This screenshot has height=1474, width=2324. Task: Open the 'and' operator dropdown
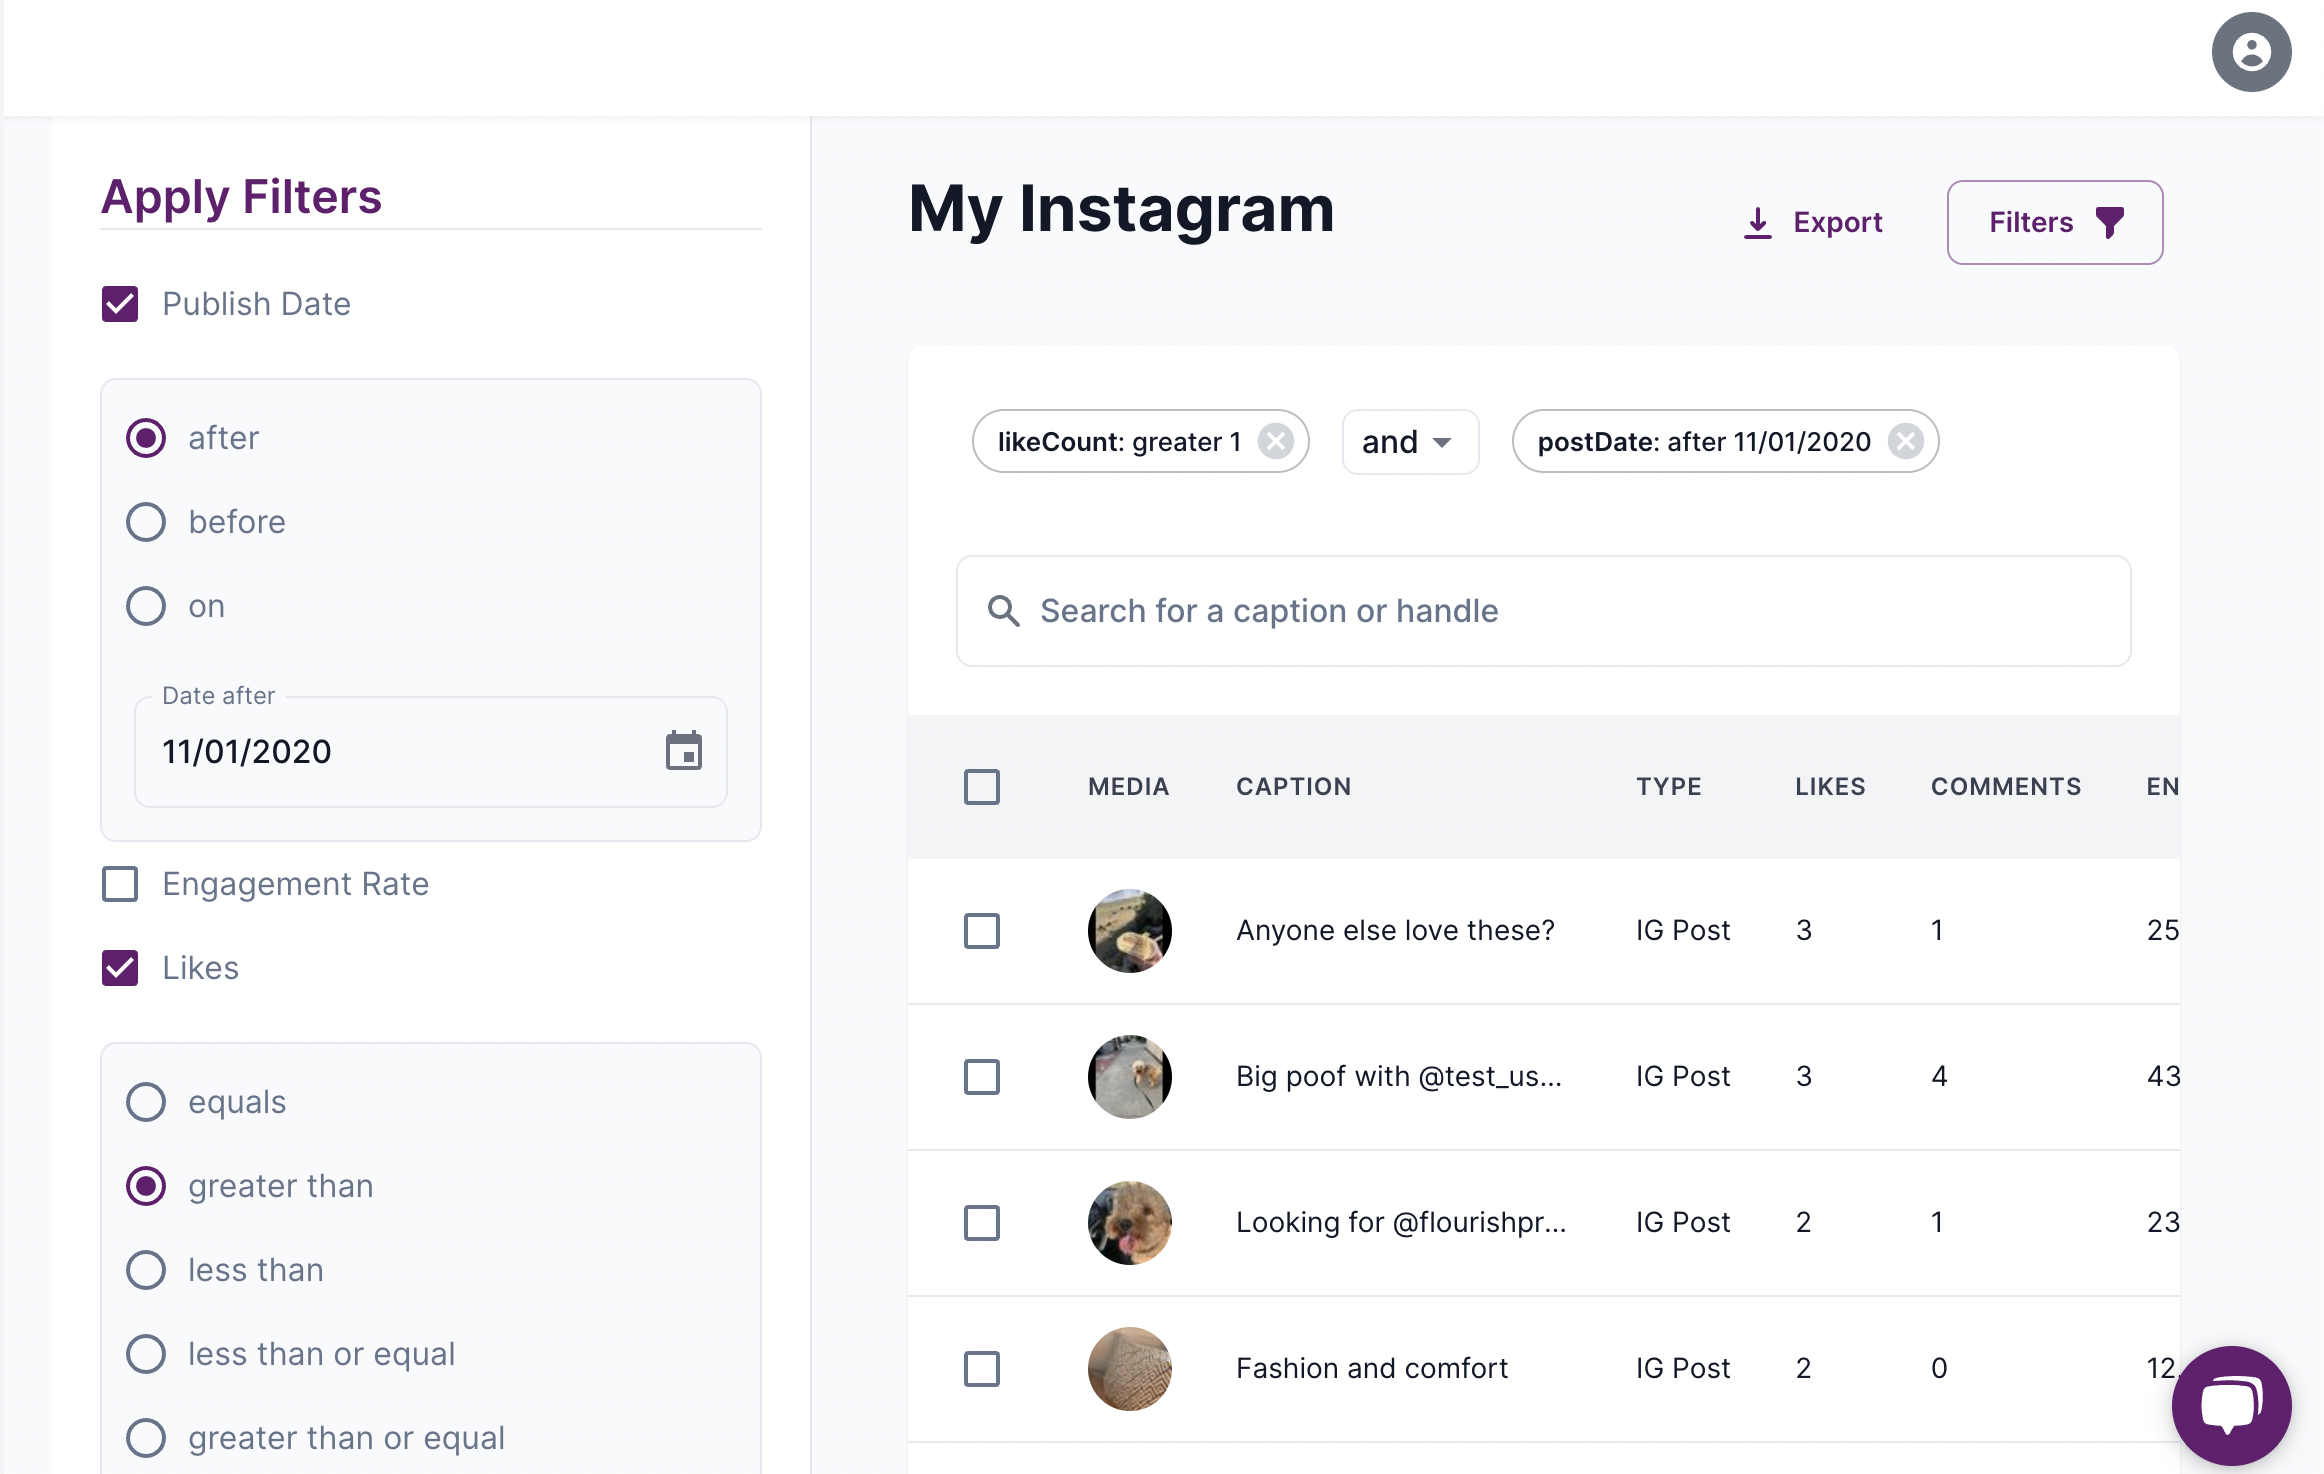pos(1409,441)
